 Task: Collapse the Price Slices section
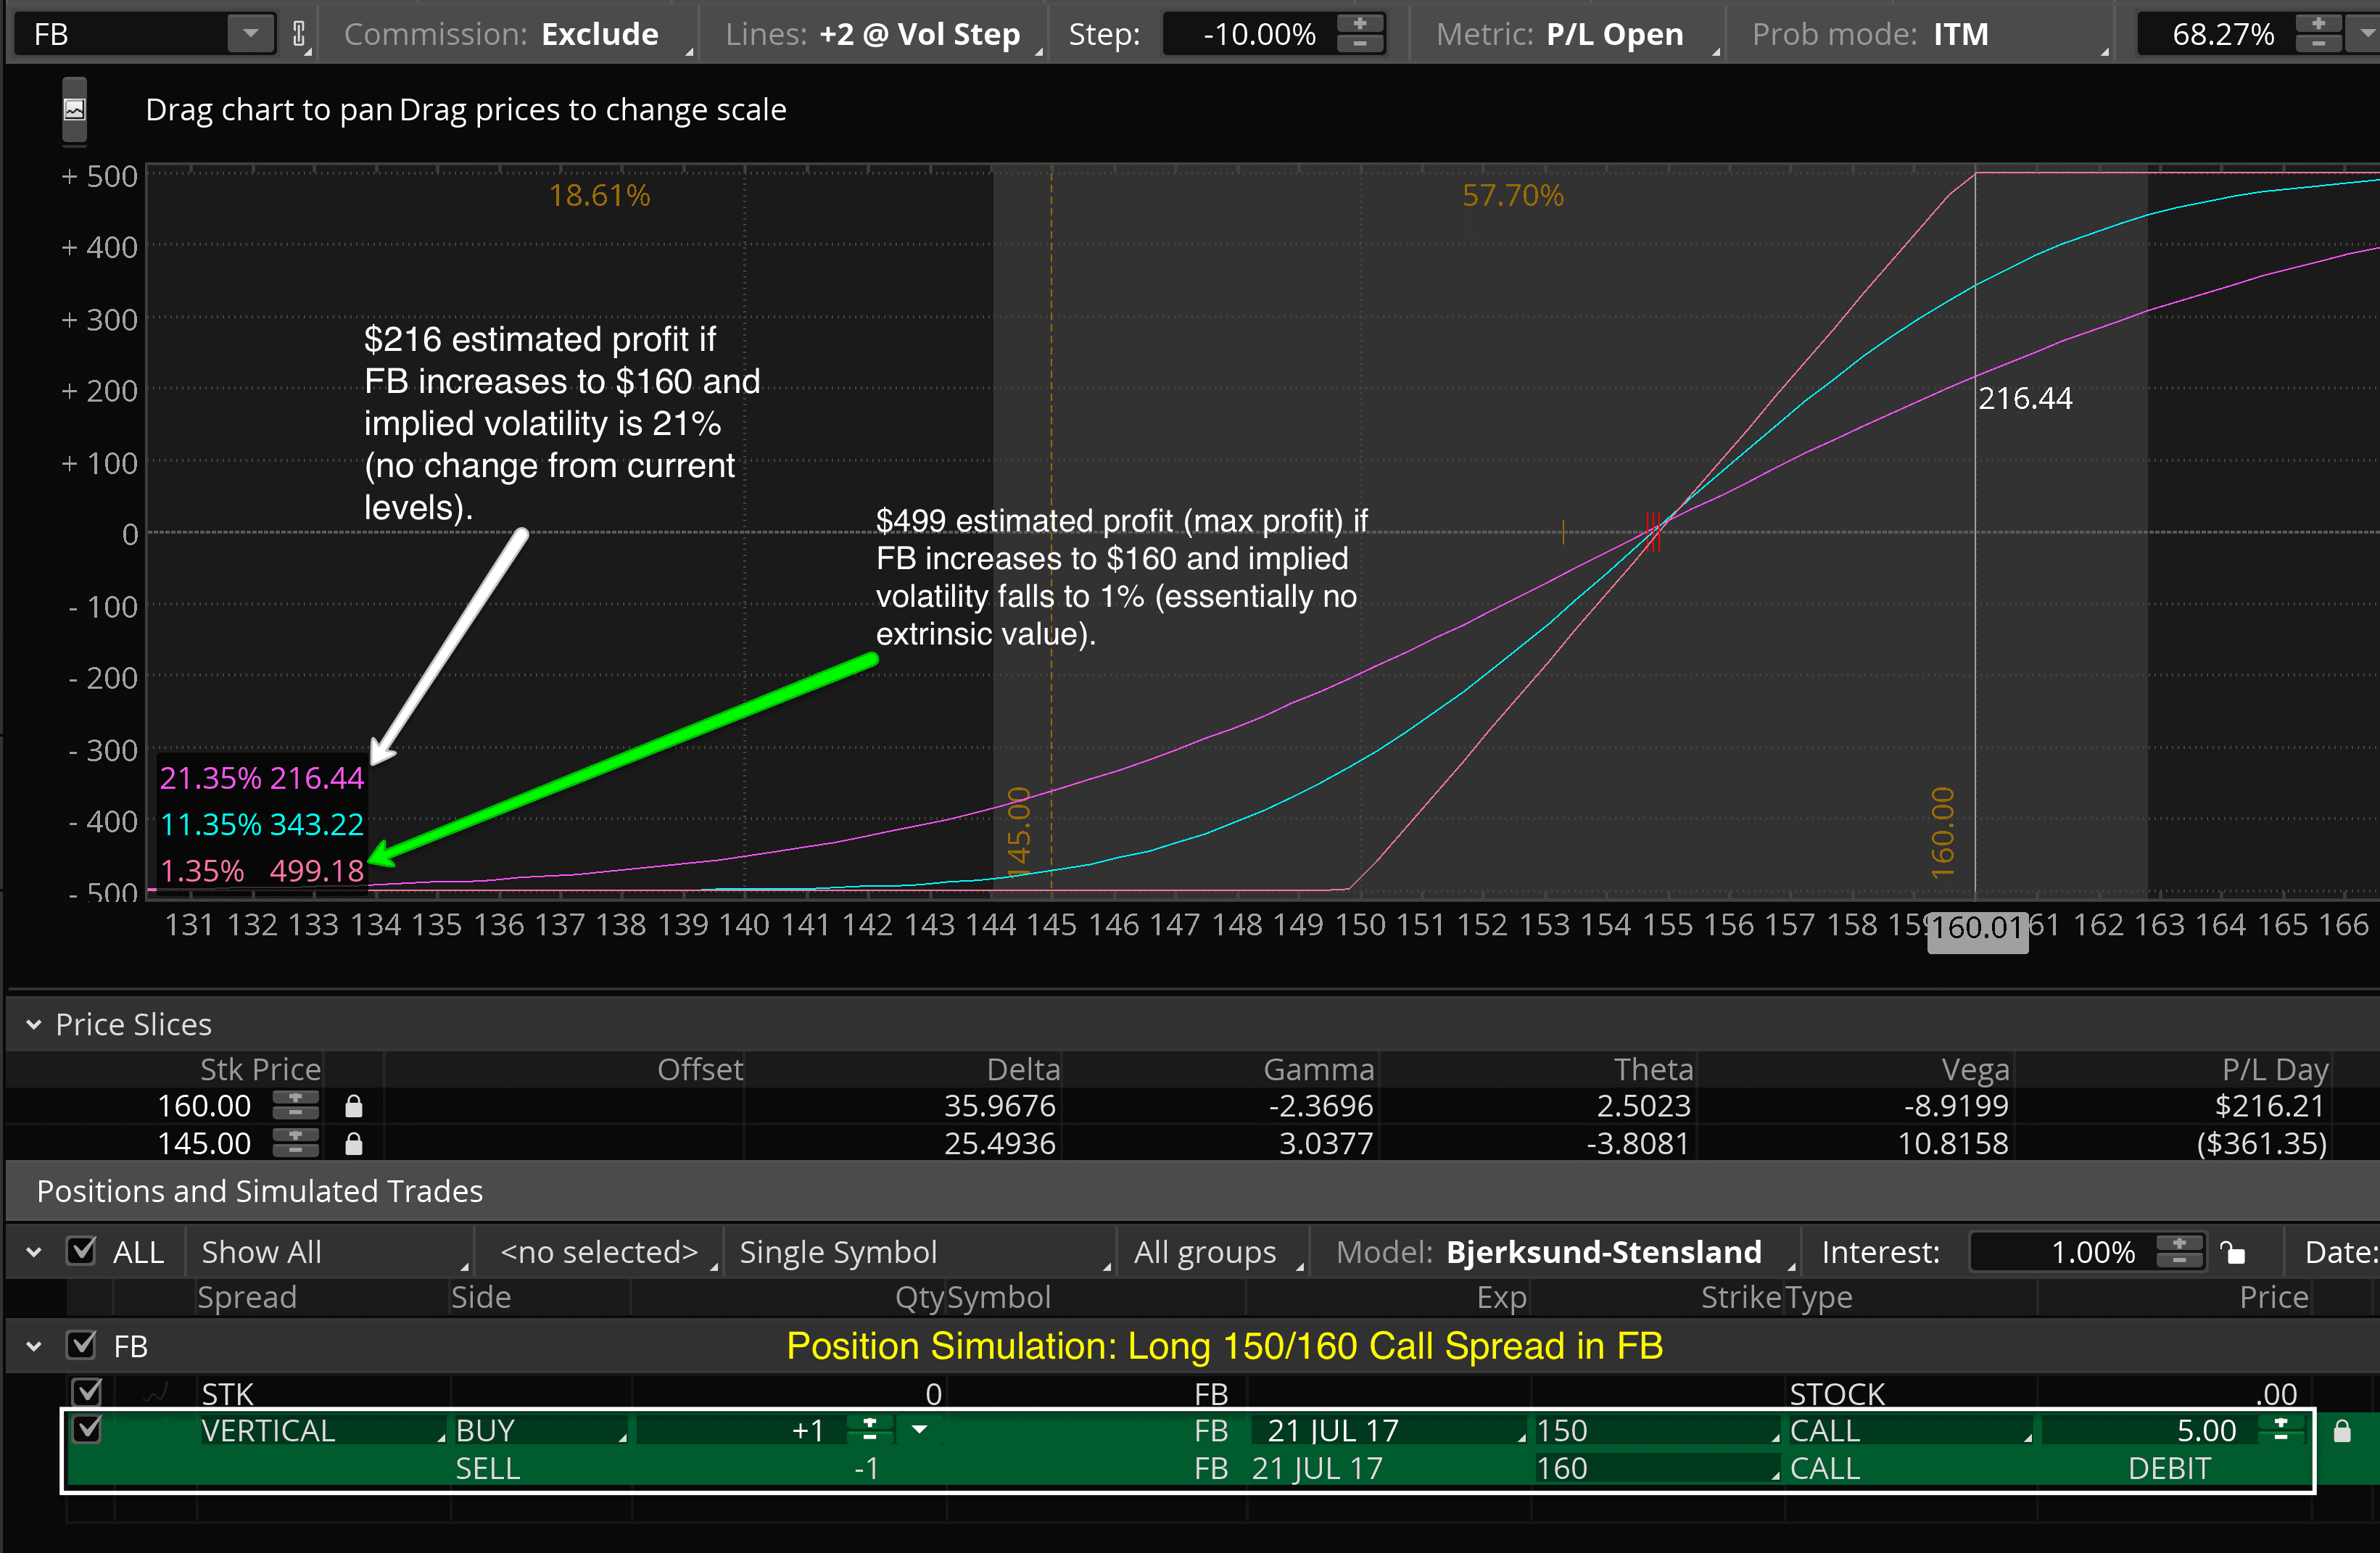pyautogui.click(x=34, y=1024)
